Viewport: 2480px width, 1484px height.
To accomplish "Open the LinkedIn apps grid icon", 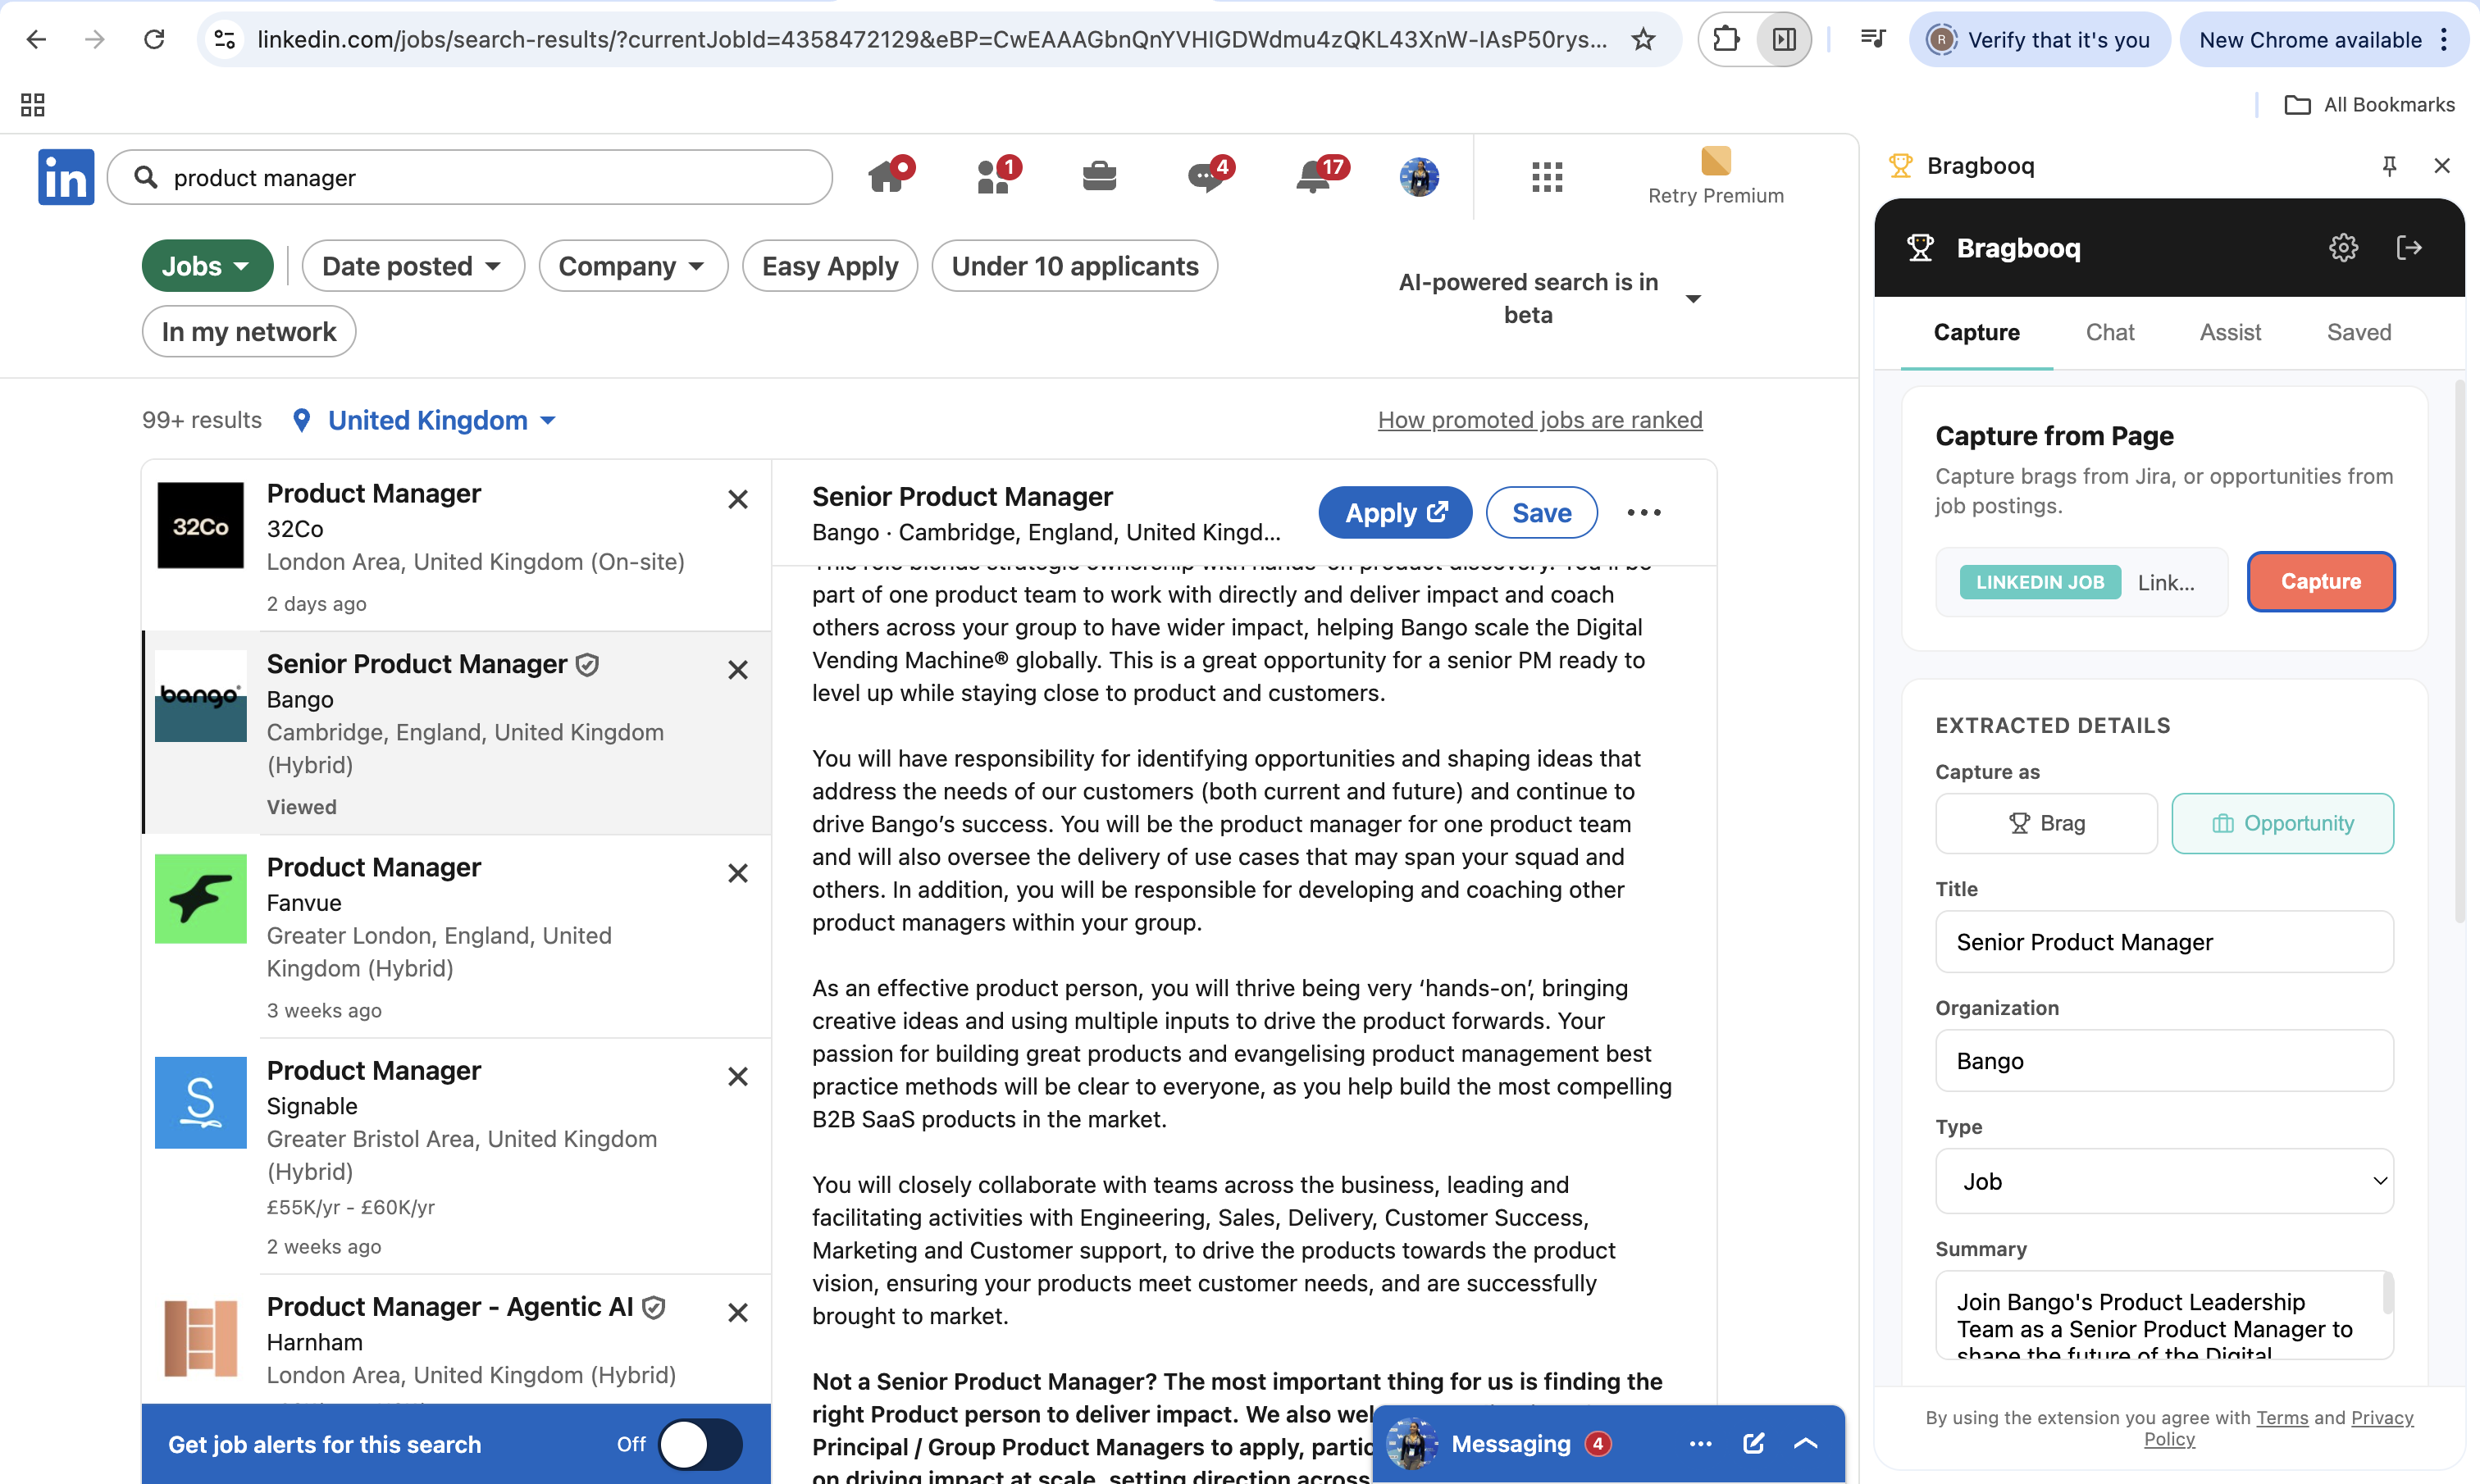I will pyautogui.click(x=1546, y=177).
